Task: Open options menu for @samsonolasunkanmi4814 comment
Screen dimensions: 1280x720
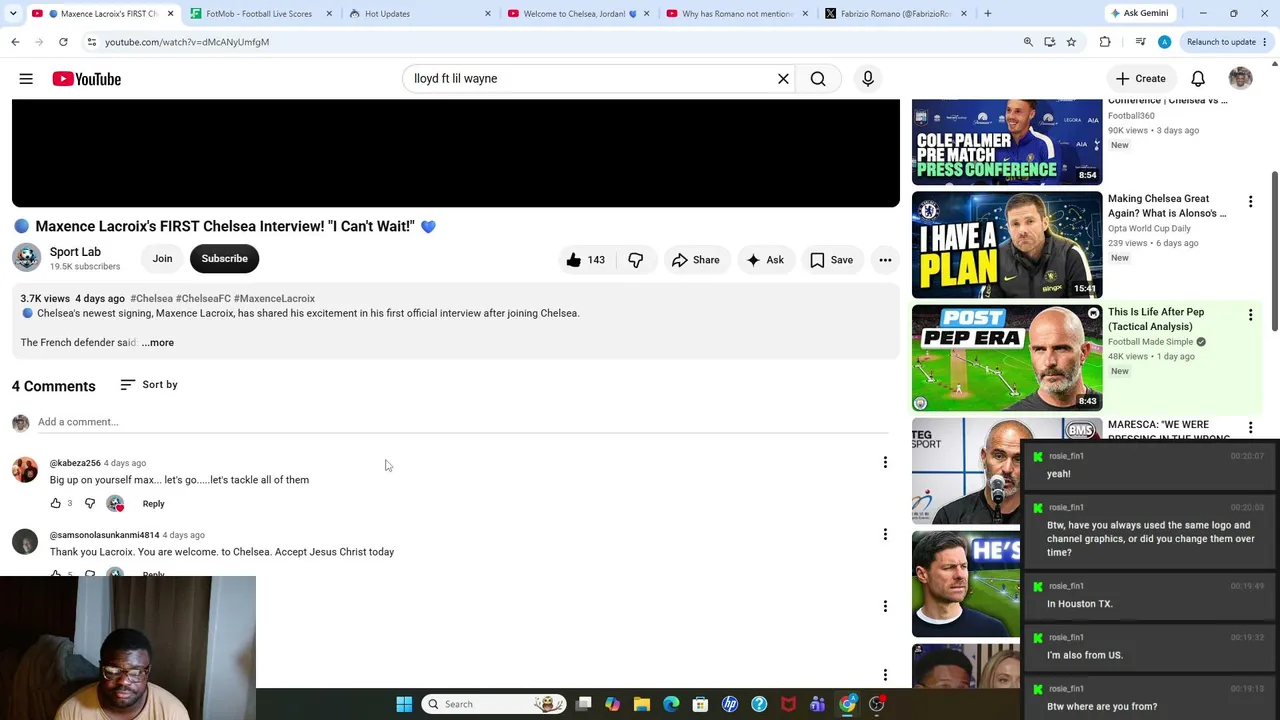Action: 885,535
